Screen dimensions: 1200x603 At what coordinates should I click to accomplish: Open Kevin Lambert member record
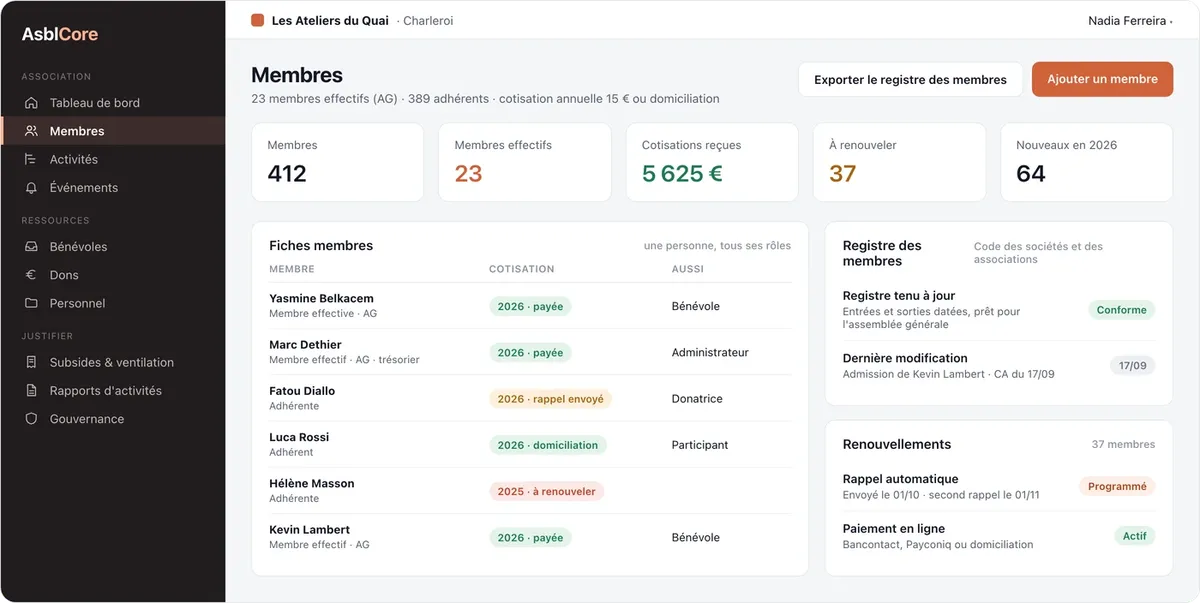[530, 537]
